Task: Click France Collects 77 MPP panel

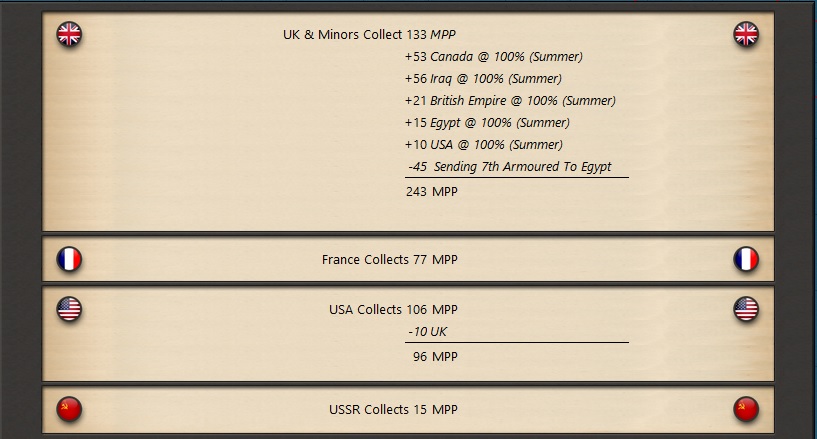Action: click(x=408, y=259)
